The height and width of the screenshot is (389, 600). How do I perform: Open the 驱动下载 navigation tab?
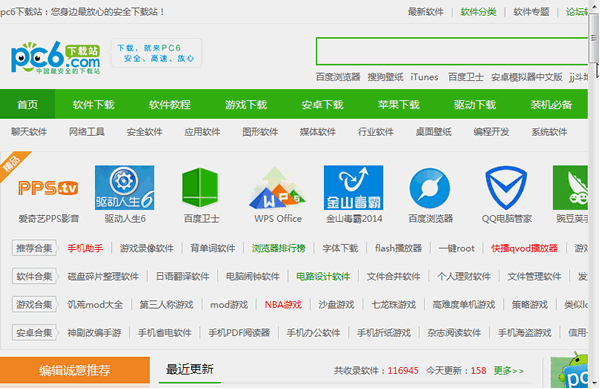[x=475, y=104]
